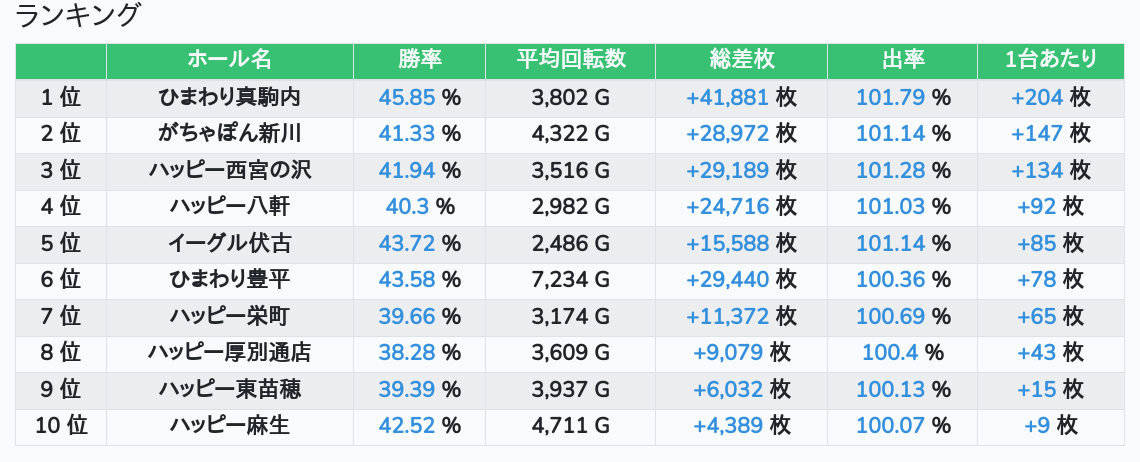Viewport: 1140px width, 462px height.
Task: Select ひまわり豊平 hall name
Action: [229, 280]
